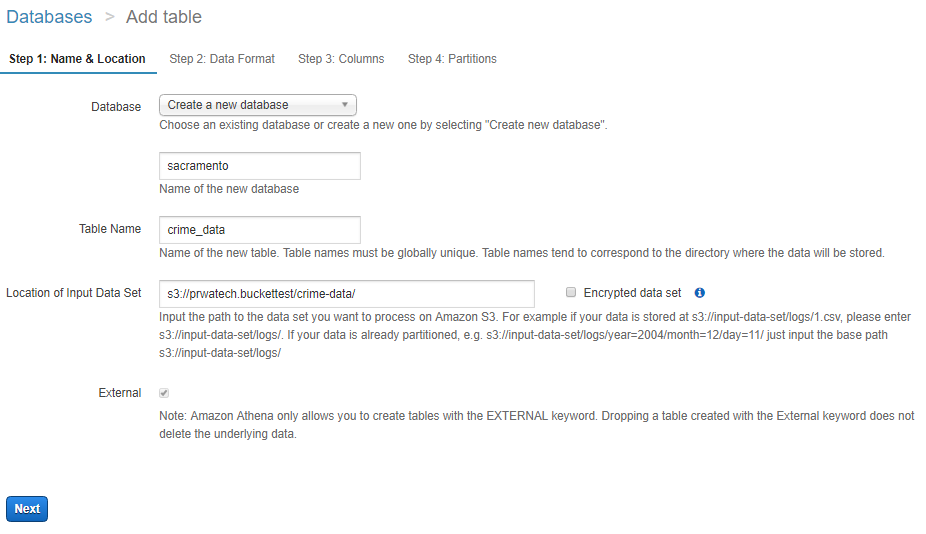
Task: Click the dropdown arrow on Create a new database
Action: [344, 105]
